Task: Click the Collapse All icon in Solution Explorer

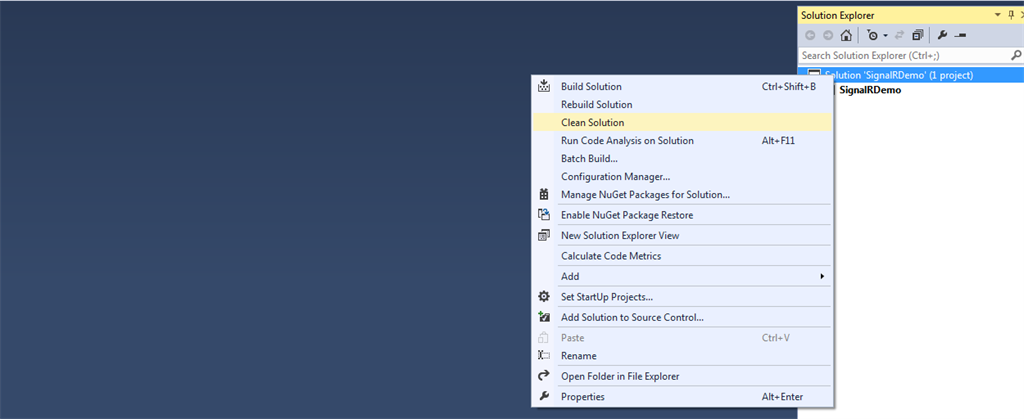Action: pos(918,35)
